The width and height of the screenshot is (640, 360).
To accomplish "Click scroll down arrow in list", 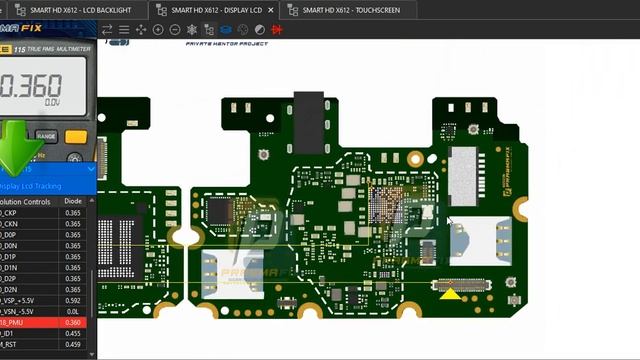I will [x=92, y=355].
